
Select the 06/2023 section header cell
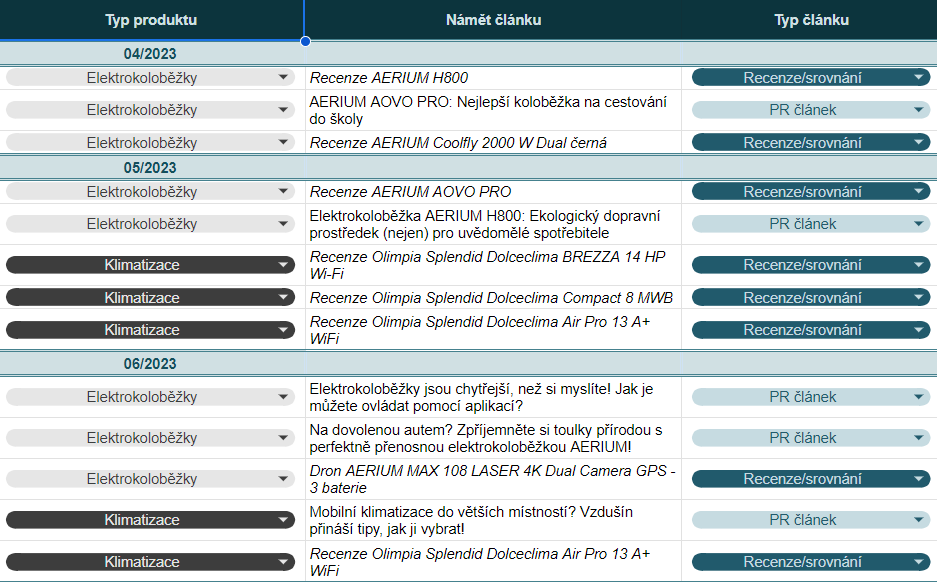[150, 364]
